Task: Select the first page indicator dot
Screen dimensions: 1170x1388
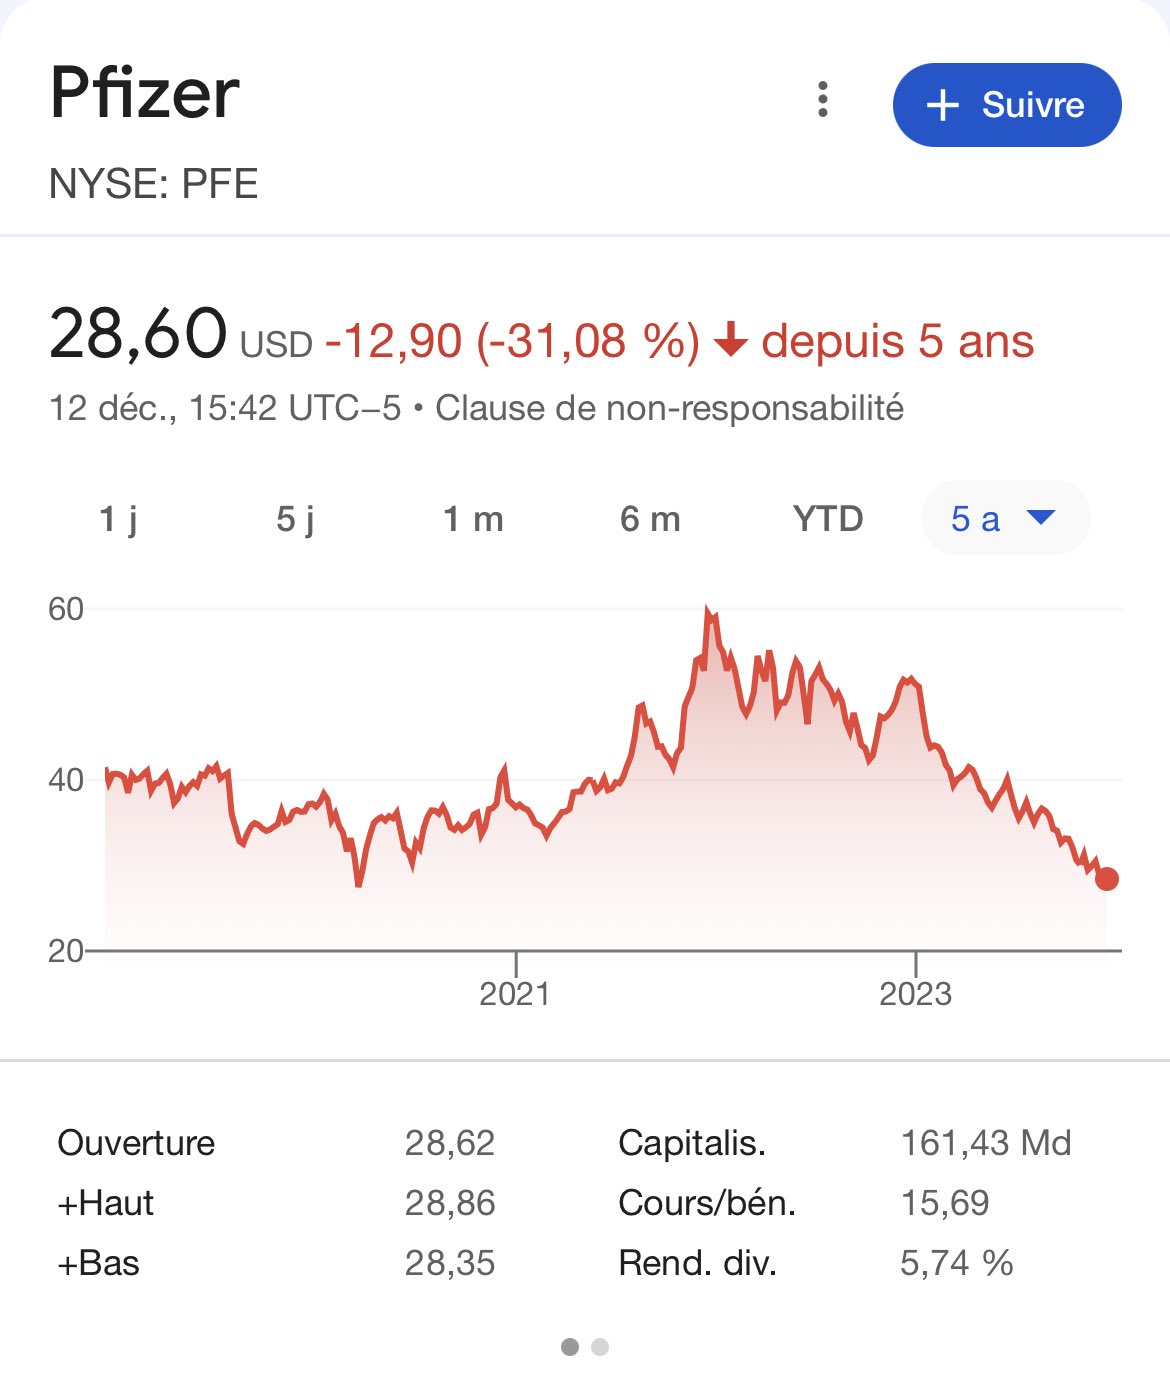Action: pos(570,1347)
